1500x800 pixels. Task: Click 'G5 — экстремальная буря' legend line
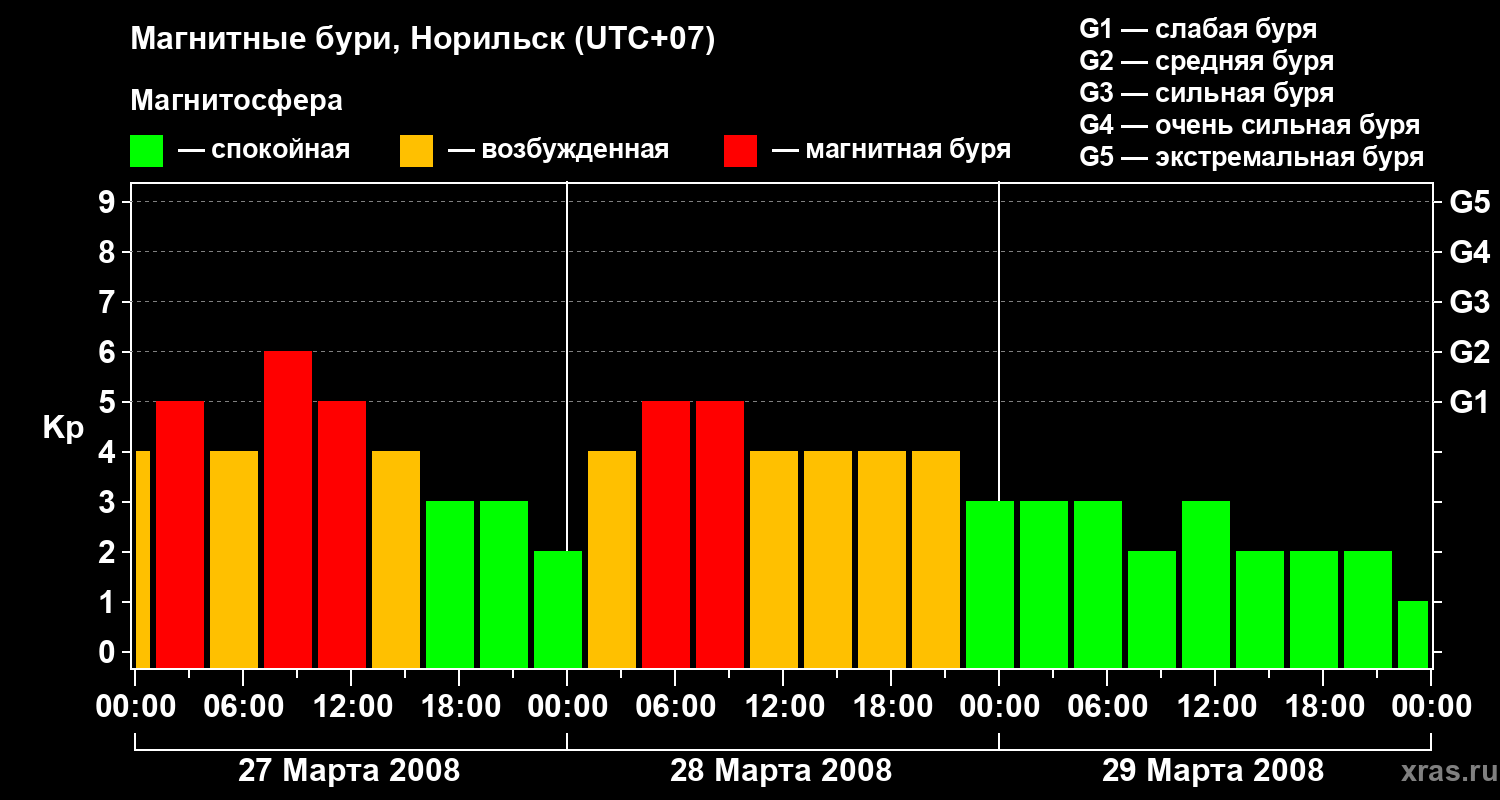tap(1251, 157)
